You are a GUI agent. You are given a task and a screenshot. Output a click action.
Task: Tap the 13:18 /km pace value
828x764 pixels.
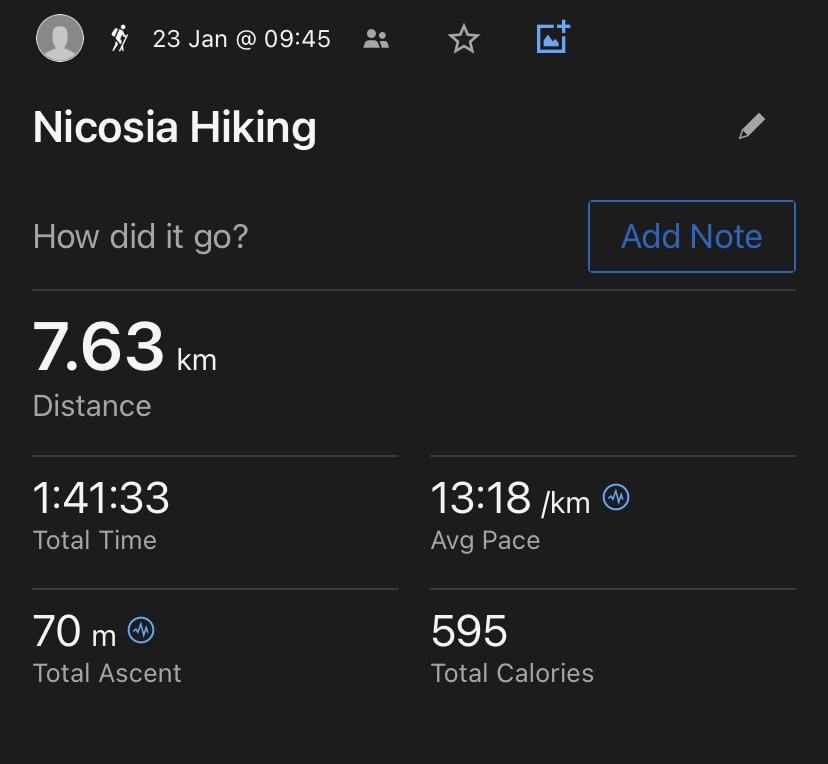(x=510, y=498)
